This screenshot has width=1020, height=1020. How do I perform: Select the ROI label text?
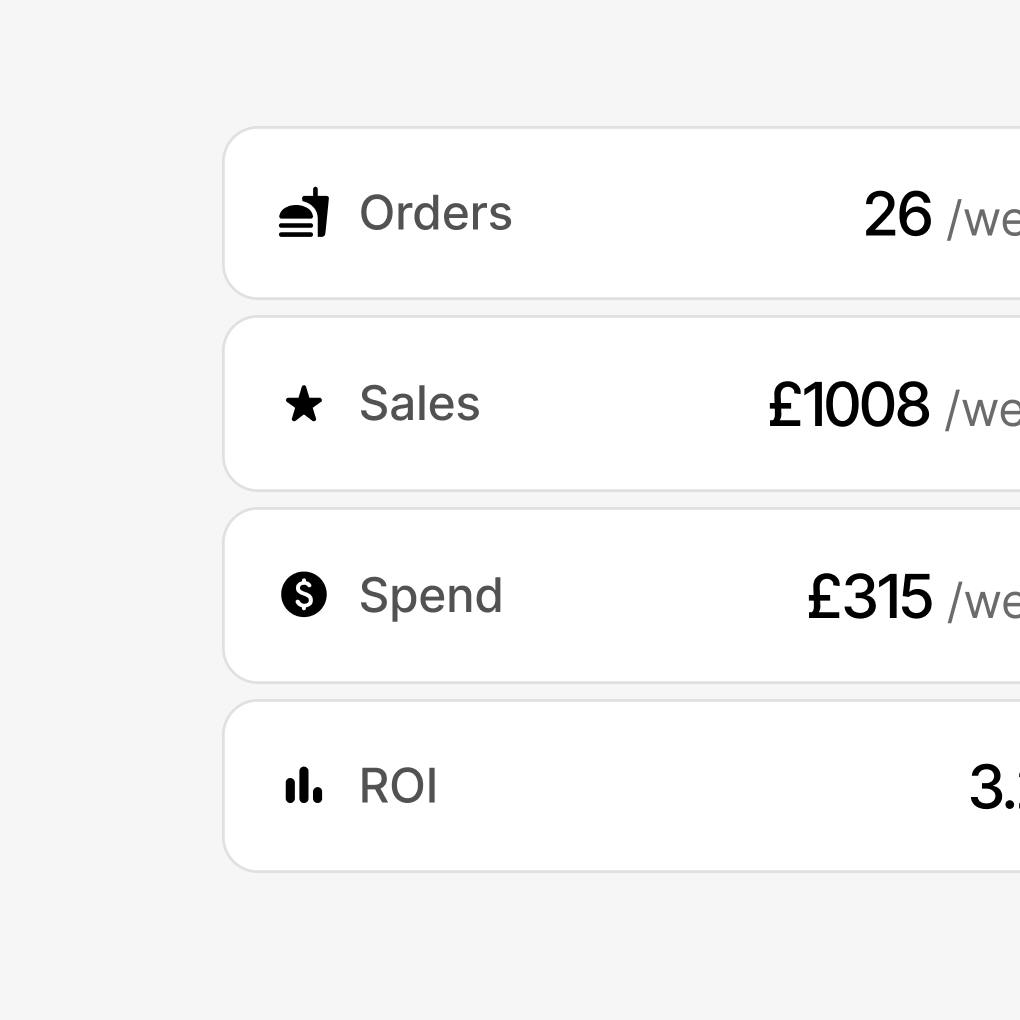click(398, 786)
